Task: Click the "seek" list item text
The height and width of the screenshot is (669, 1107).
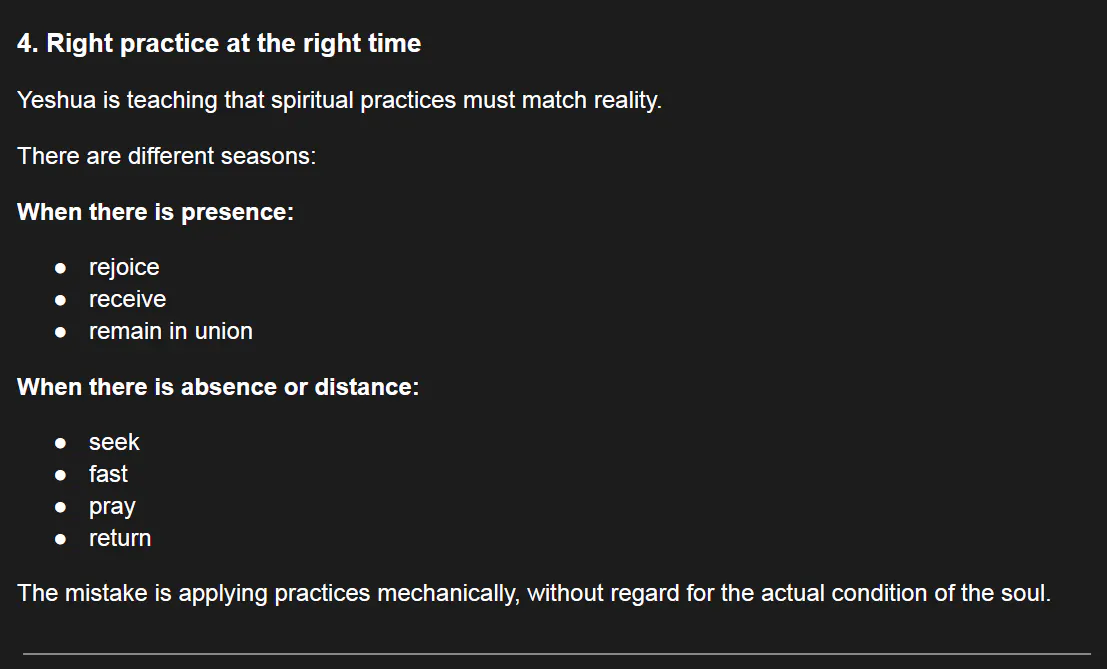Action: pyautogui.click(x=114, y=442)
